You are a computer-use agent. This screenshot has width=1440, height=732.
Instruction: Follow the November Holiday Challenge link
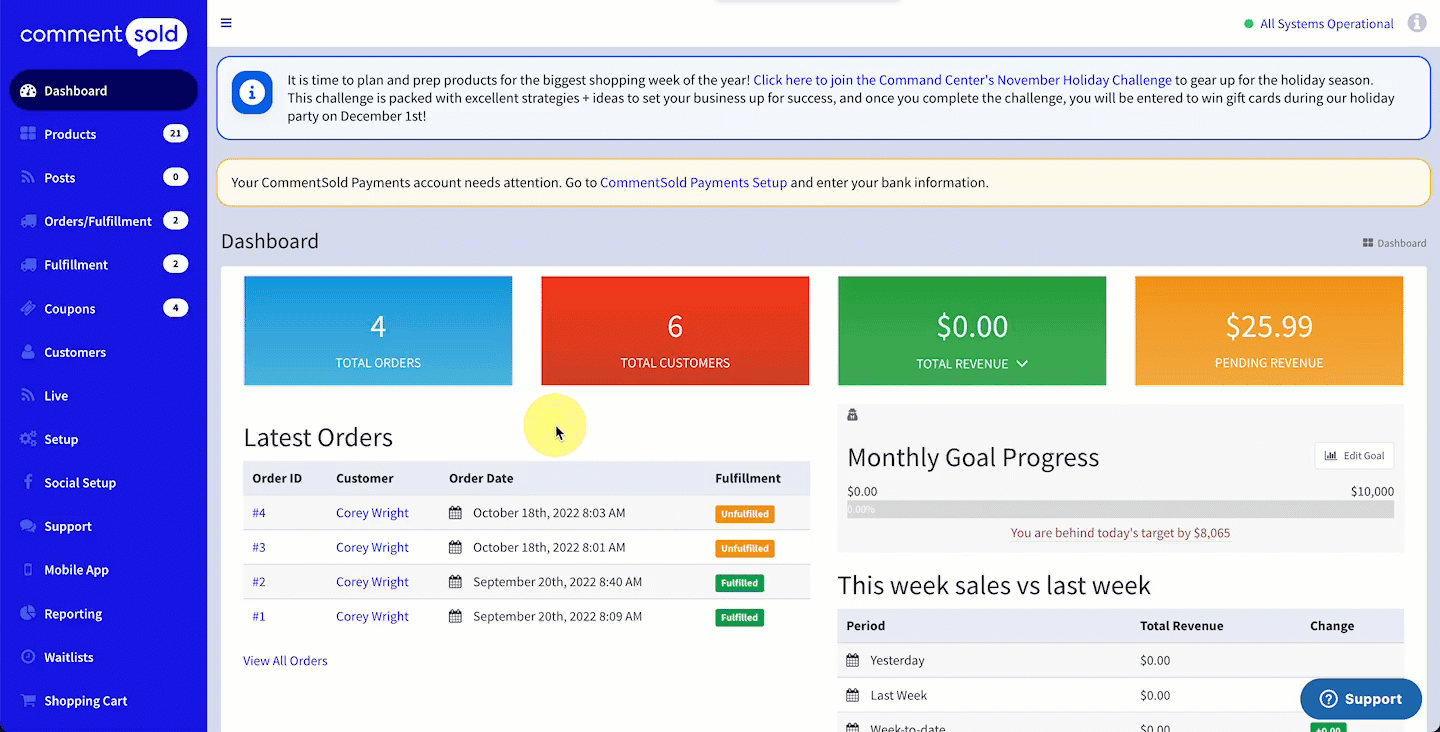962,80
